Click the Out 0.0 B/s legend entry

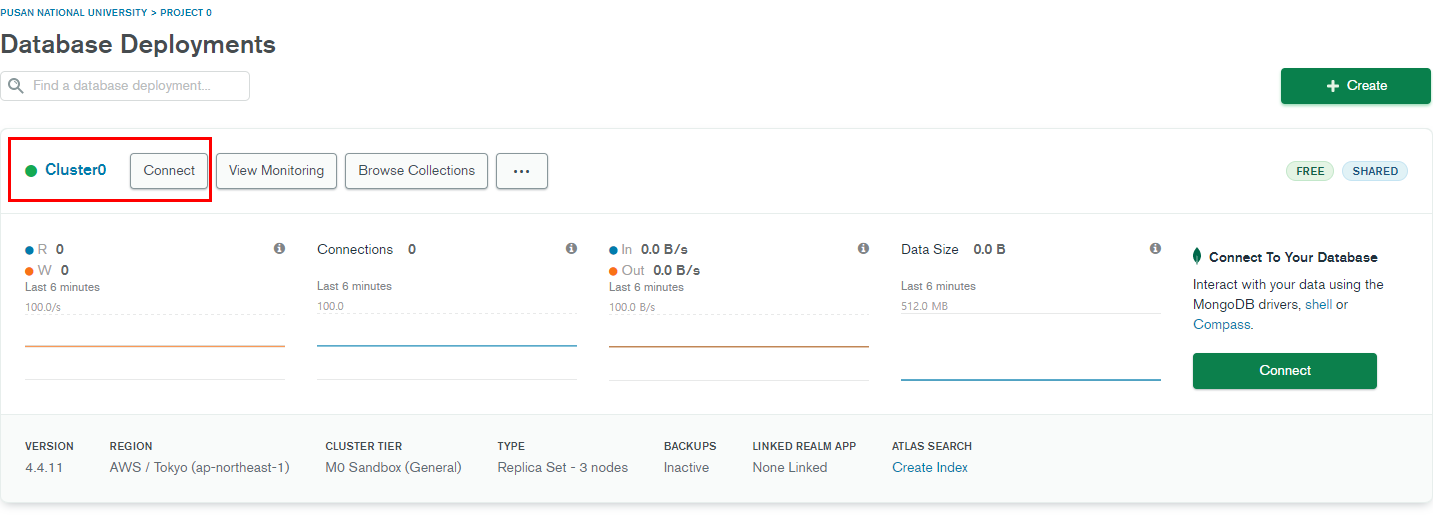pyautogui.click(x=654, y=270)
